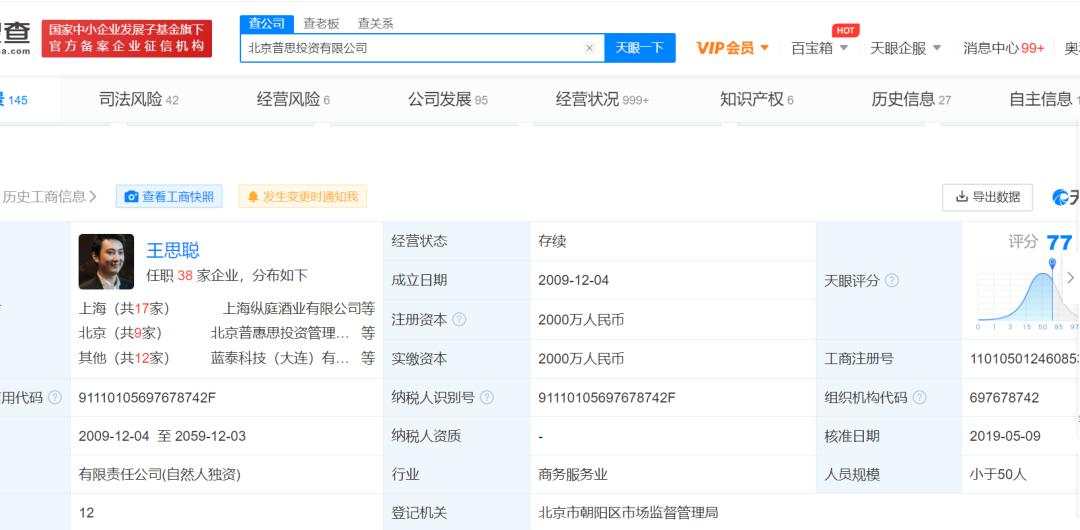
Task: Open 蓝泰科技（大连） company link
Action: (280, 358)
